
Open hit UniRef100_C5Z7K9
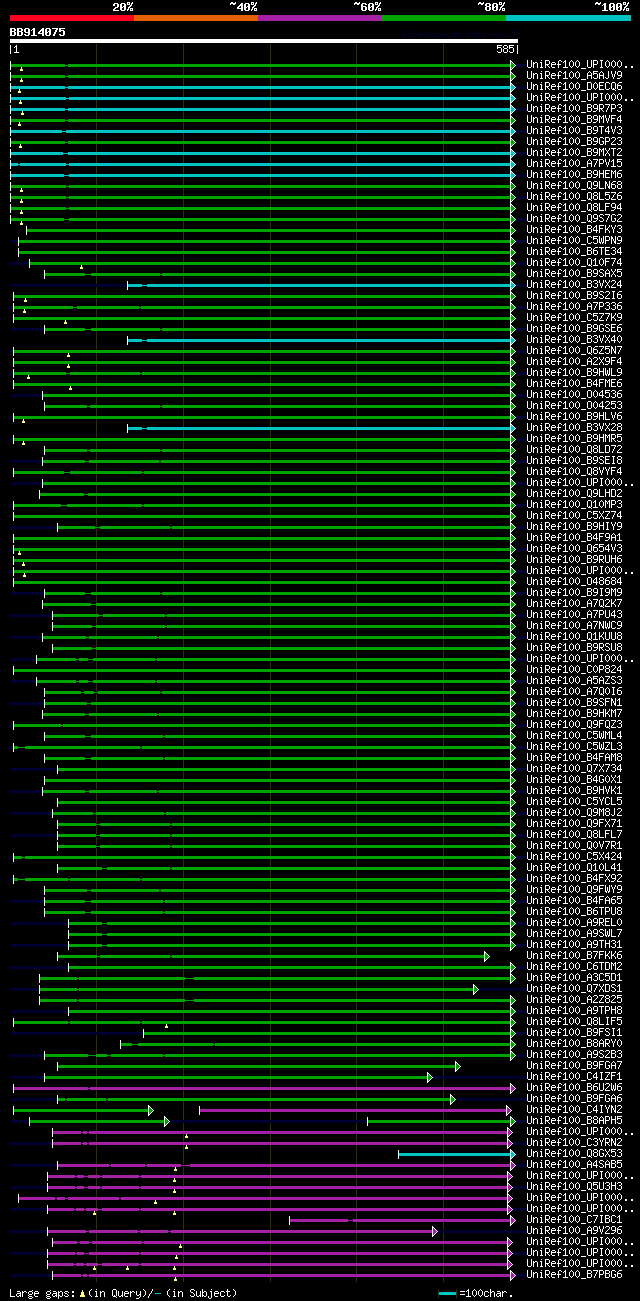pyautogui.click(x=574, y=317)
